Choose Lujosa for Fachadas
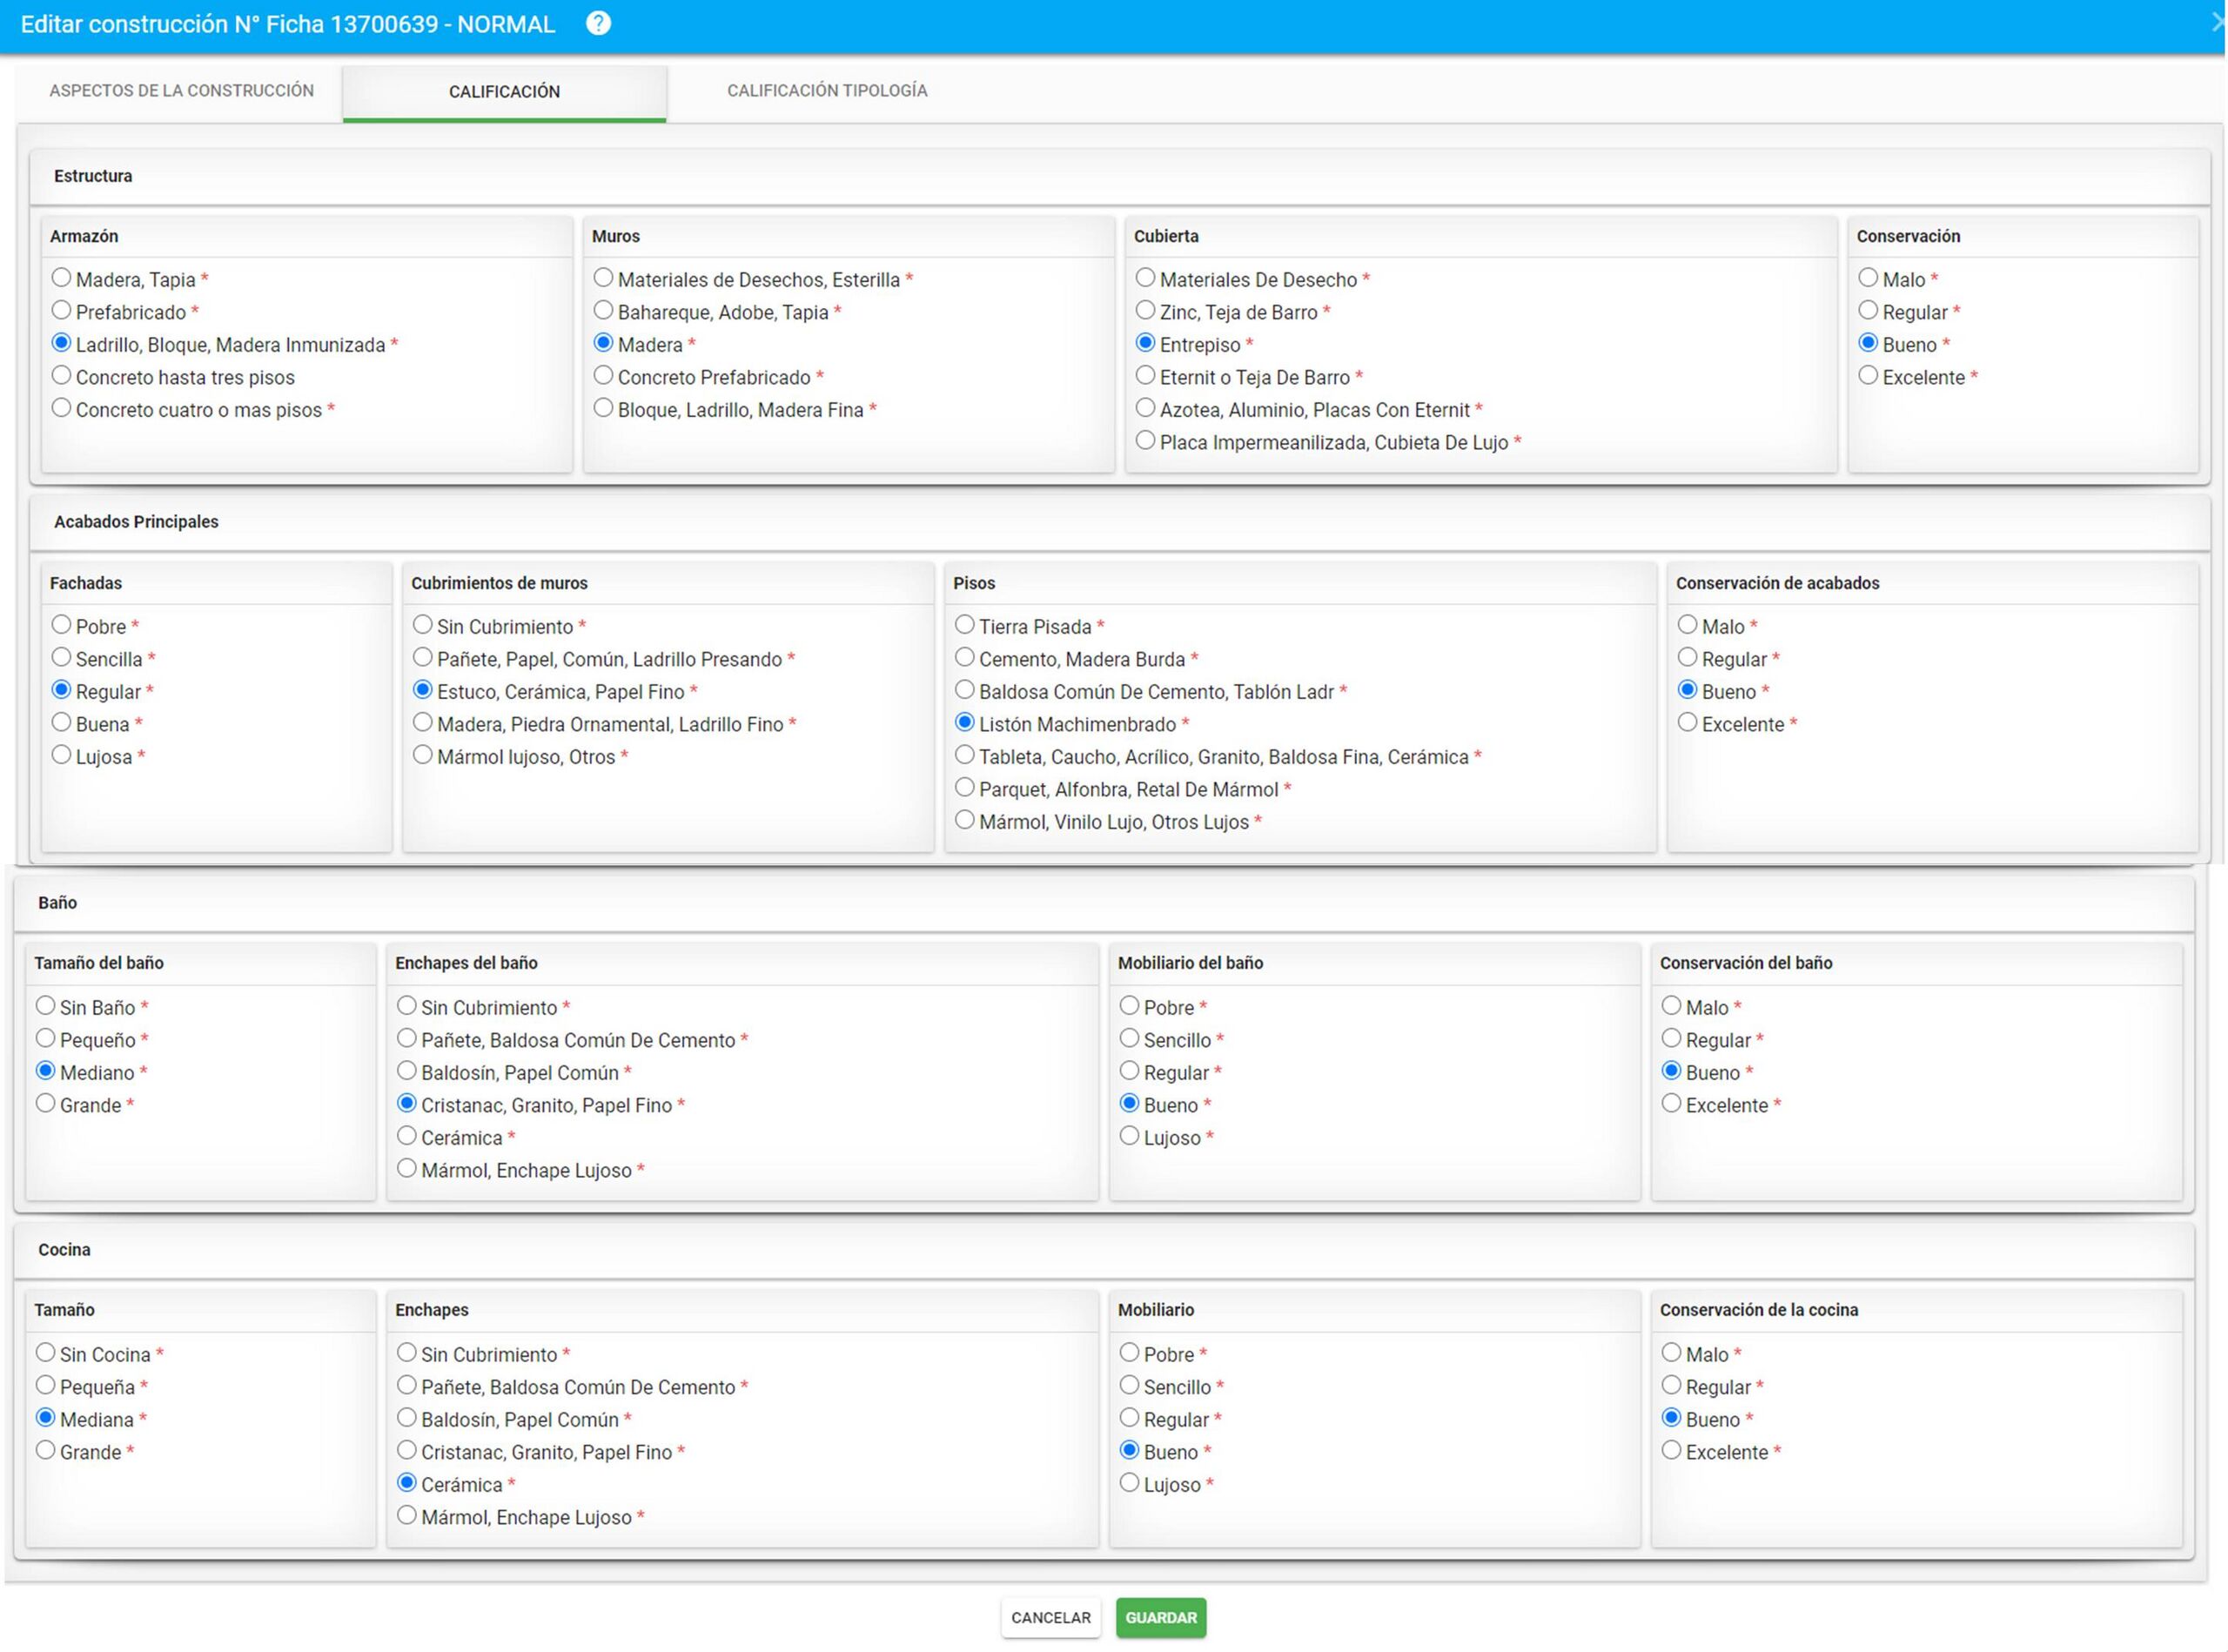The height and width of the screenshot is (1652, 2228). [62, 755]
